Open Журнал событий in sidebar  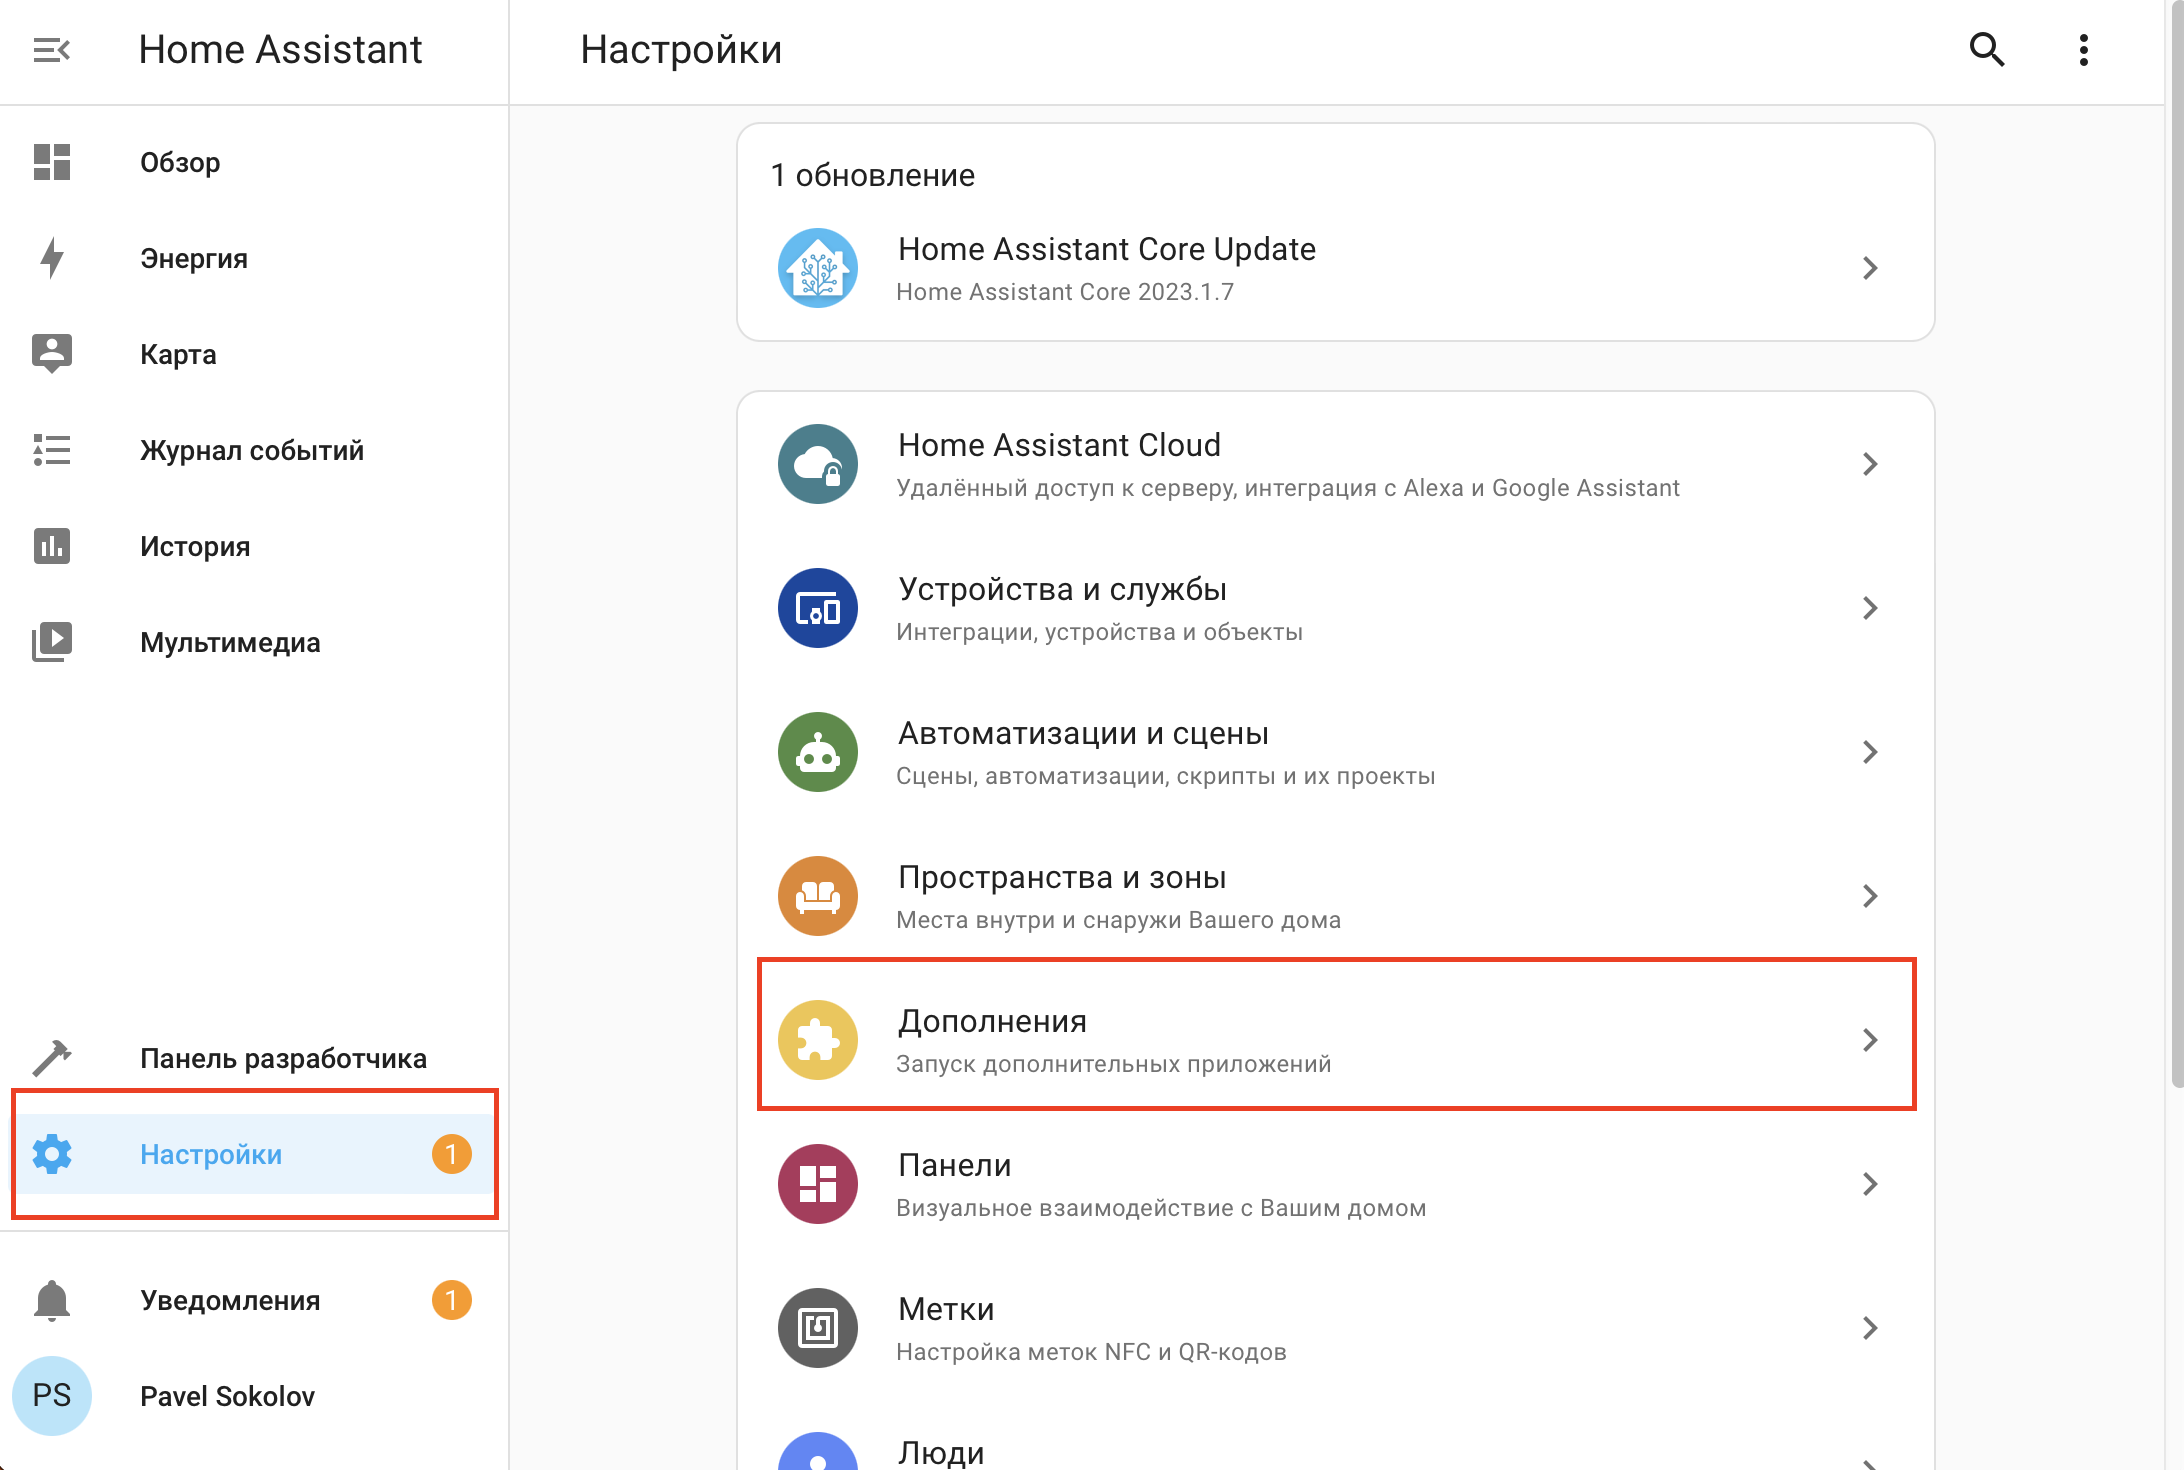pos(251,450)
